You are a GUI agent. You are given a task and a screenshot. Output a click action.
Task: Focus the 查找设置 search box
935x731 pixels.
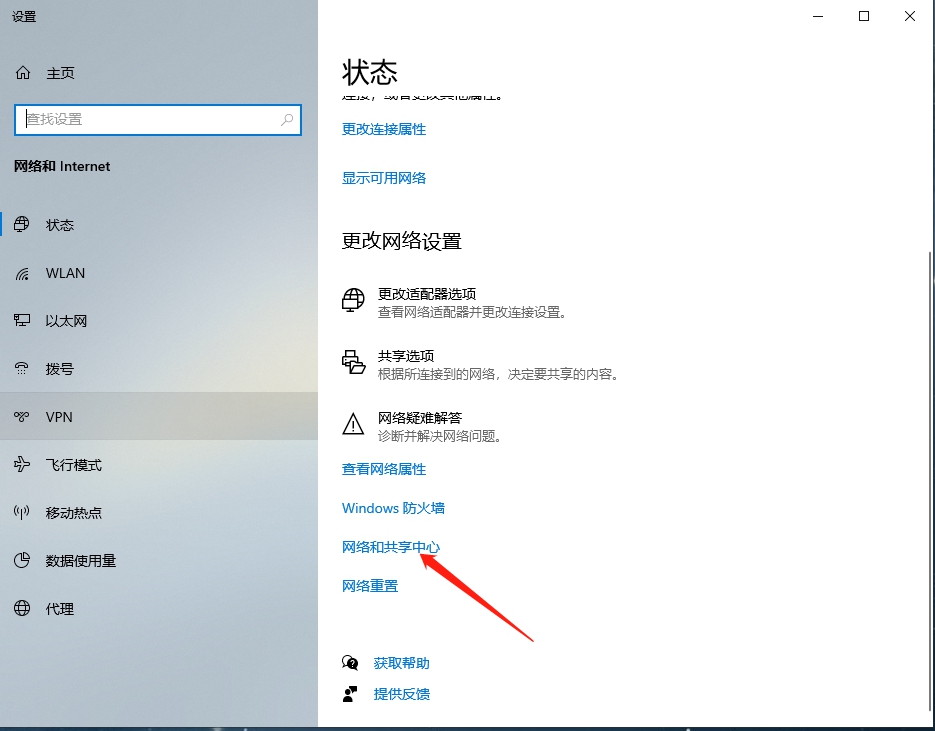(x=158, y=120)
